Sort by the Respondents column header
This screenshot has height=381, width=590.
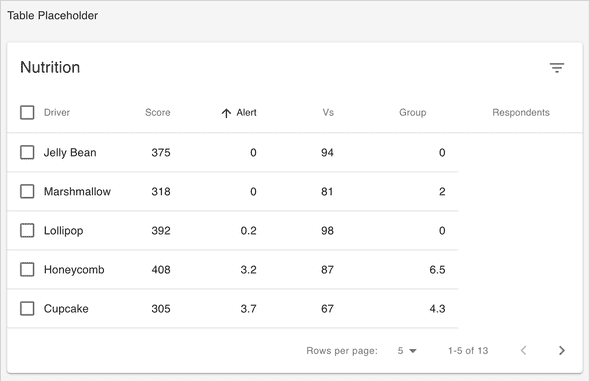click(521, 112)
